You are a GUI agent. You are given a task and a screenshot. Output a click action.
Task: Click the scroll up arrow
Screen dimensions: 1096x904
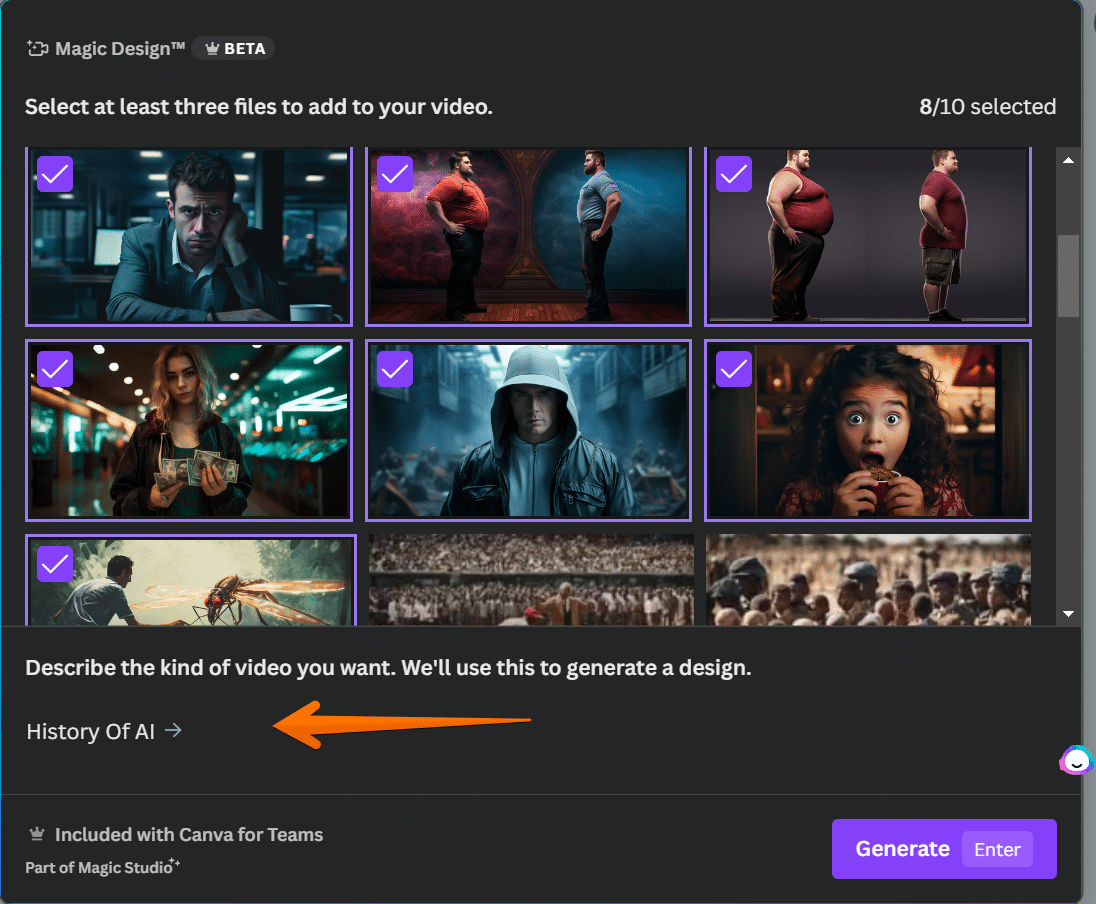tap(1068, 161)
